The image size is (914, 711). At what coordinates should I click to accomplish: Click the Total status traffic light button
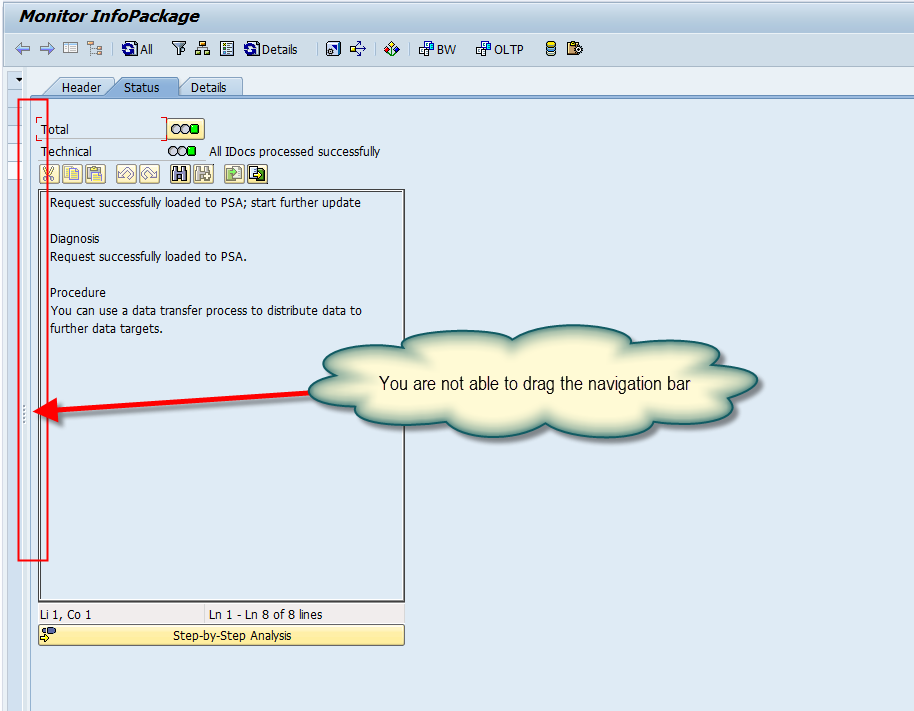[185, 129]
